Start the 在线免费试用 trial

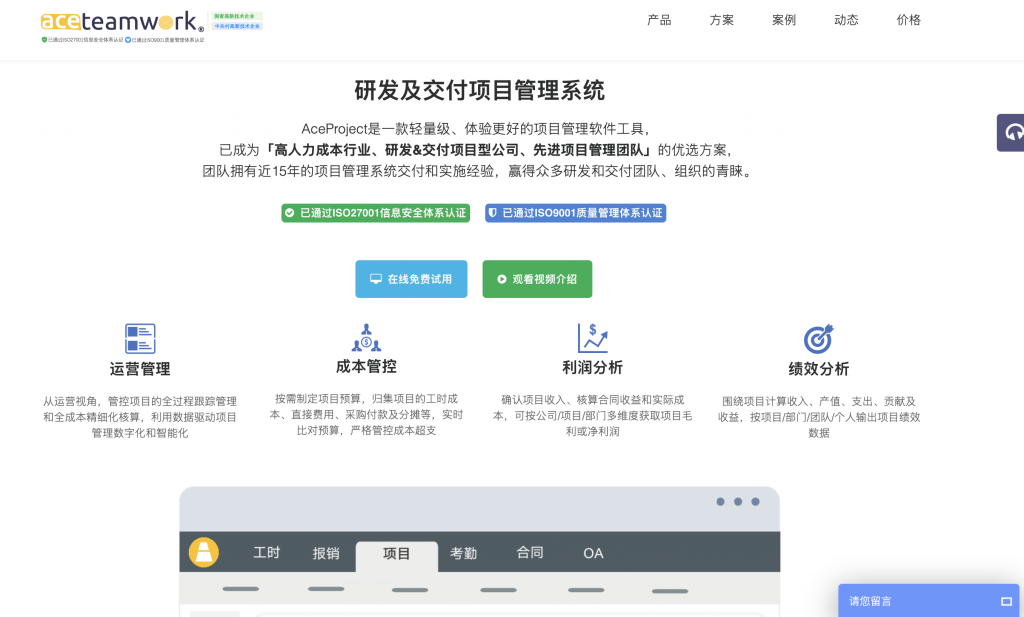click(x=411, y=279)
